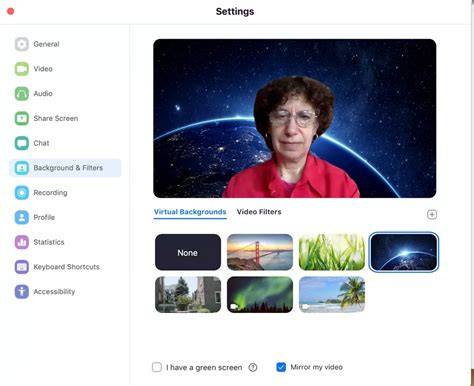Open the General settings icon
474x386 pixels.
point(22,44)
